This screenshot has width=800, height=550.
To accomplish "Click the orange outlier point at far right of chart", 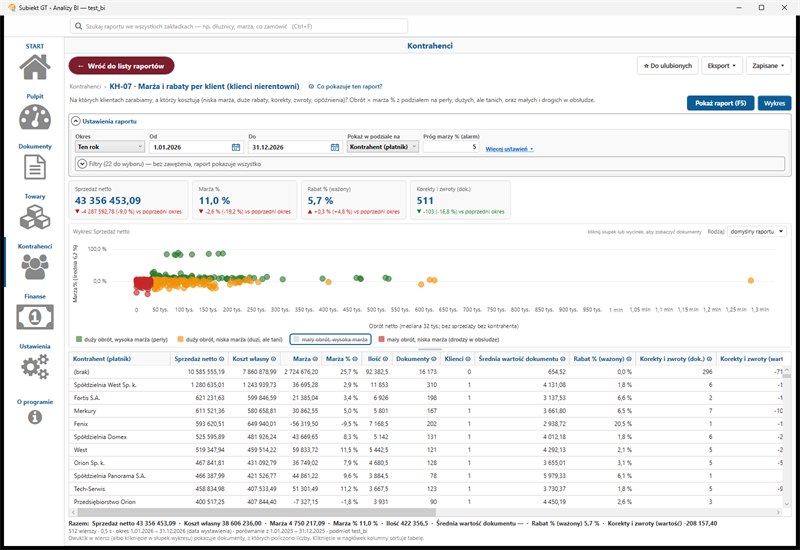I will (x=751, y=280).
